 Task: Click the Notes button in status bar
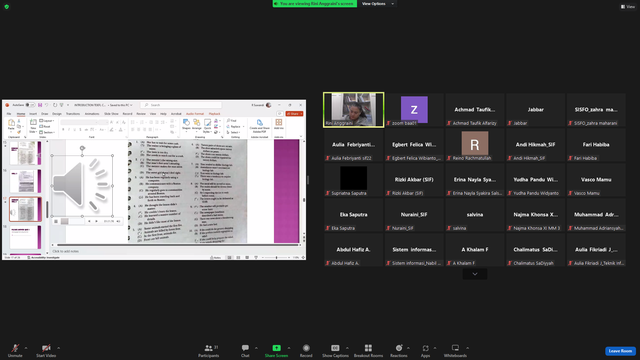click(x=216, y=258)
